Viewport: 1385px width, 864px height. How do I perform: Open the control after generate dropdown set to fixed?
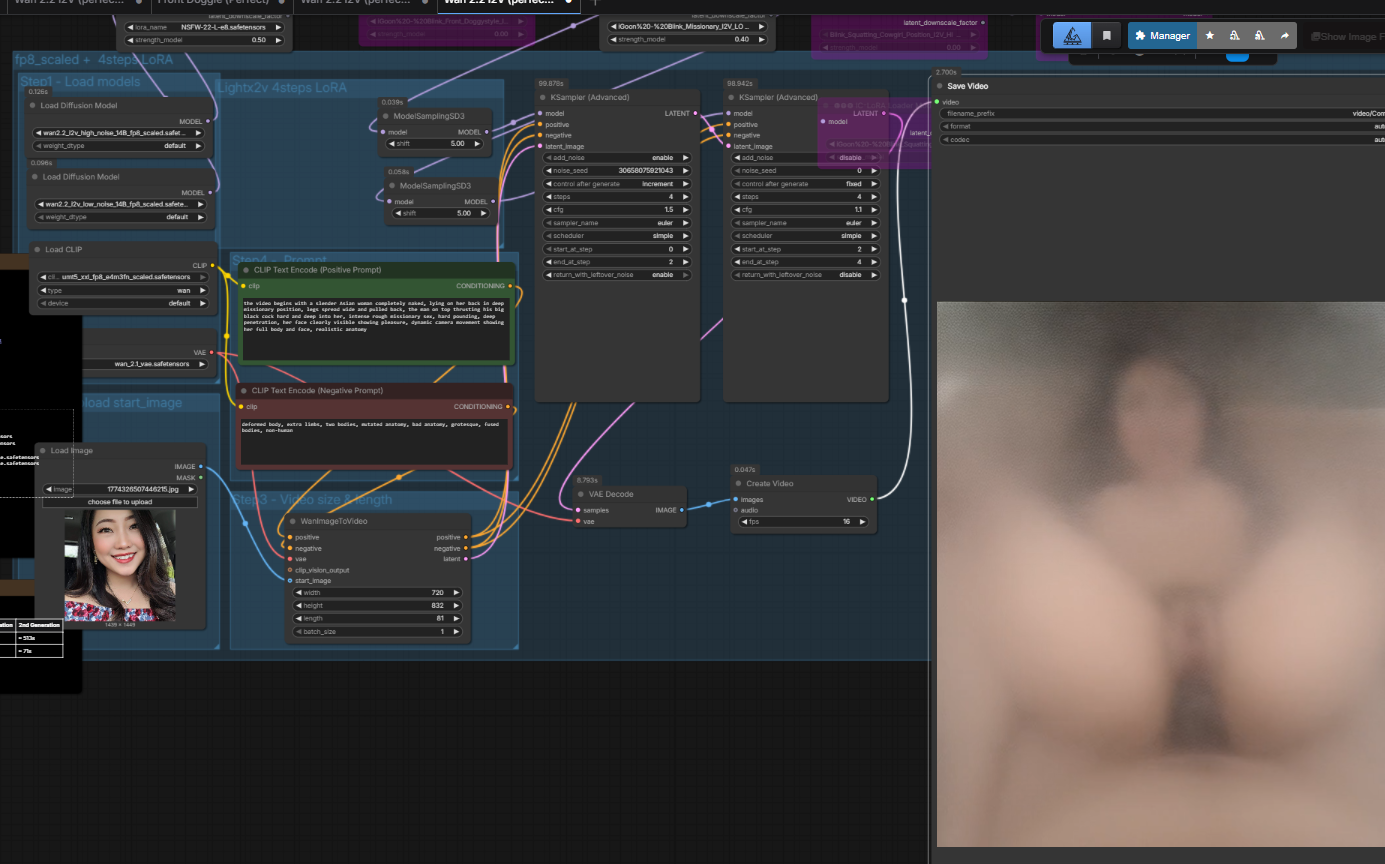pyautogui.click(x=806, y=184)
